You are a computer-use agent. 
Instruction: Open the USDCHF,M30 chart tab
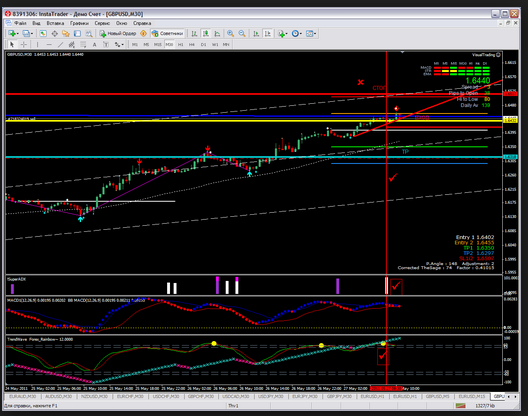(165, 396)
